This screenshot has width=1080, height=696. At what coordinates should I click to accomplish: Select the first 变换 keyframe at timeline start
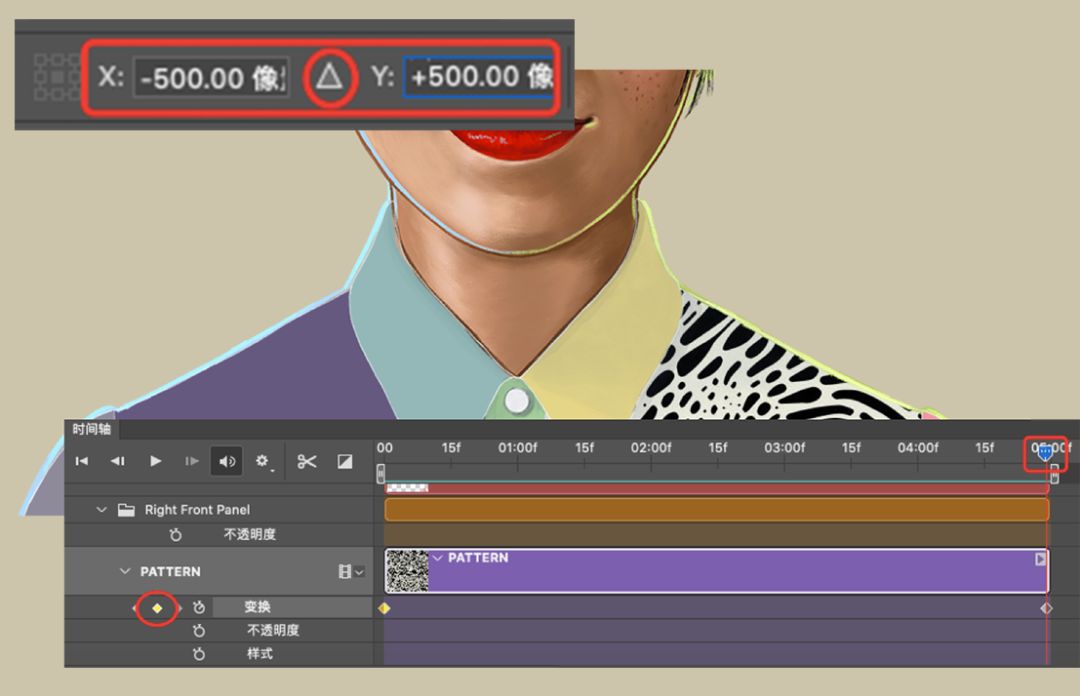(x=384, y=608)
